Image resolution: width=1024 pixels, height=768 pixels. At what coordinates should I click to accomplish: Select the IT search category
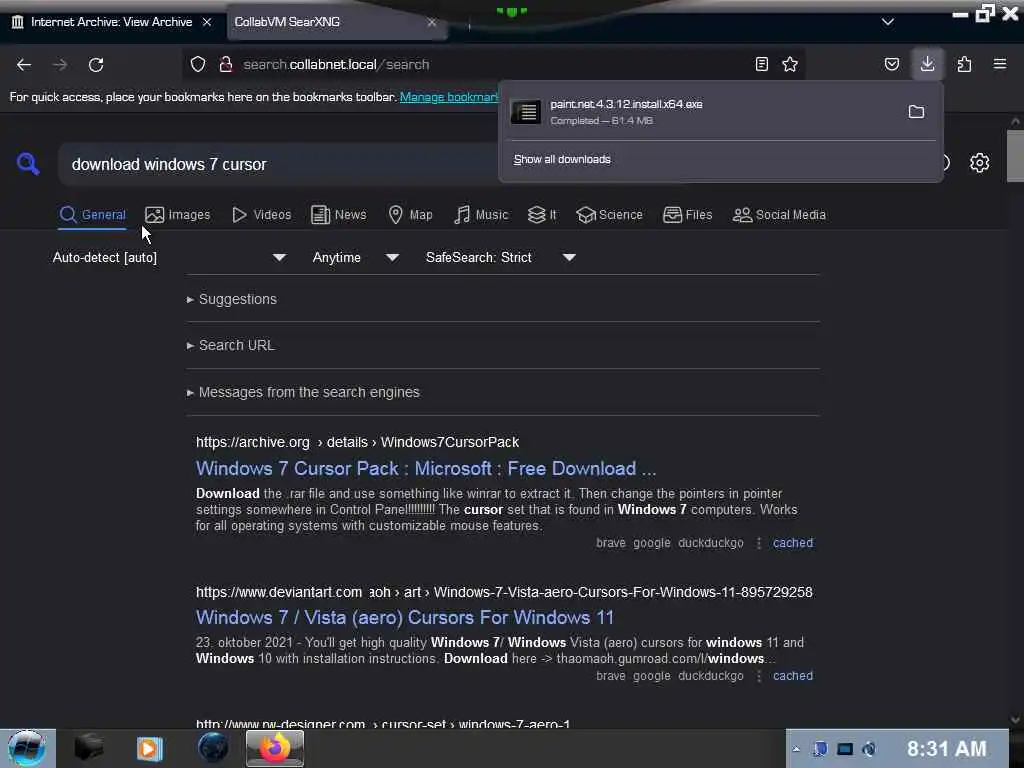point(542,215)
